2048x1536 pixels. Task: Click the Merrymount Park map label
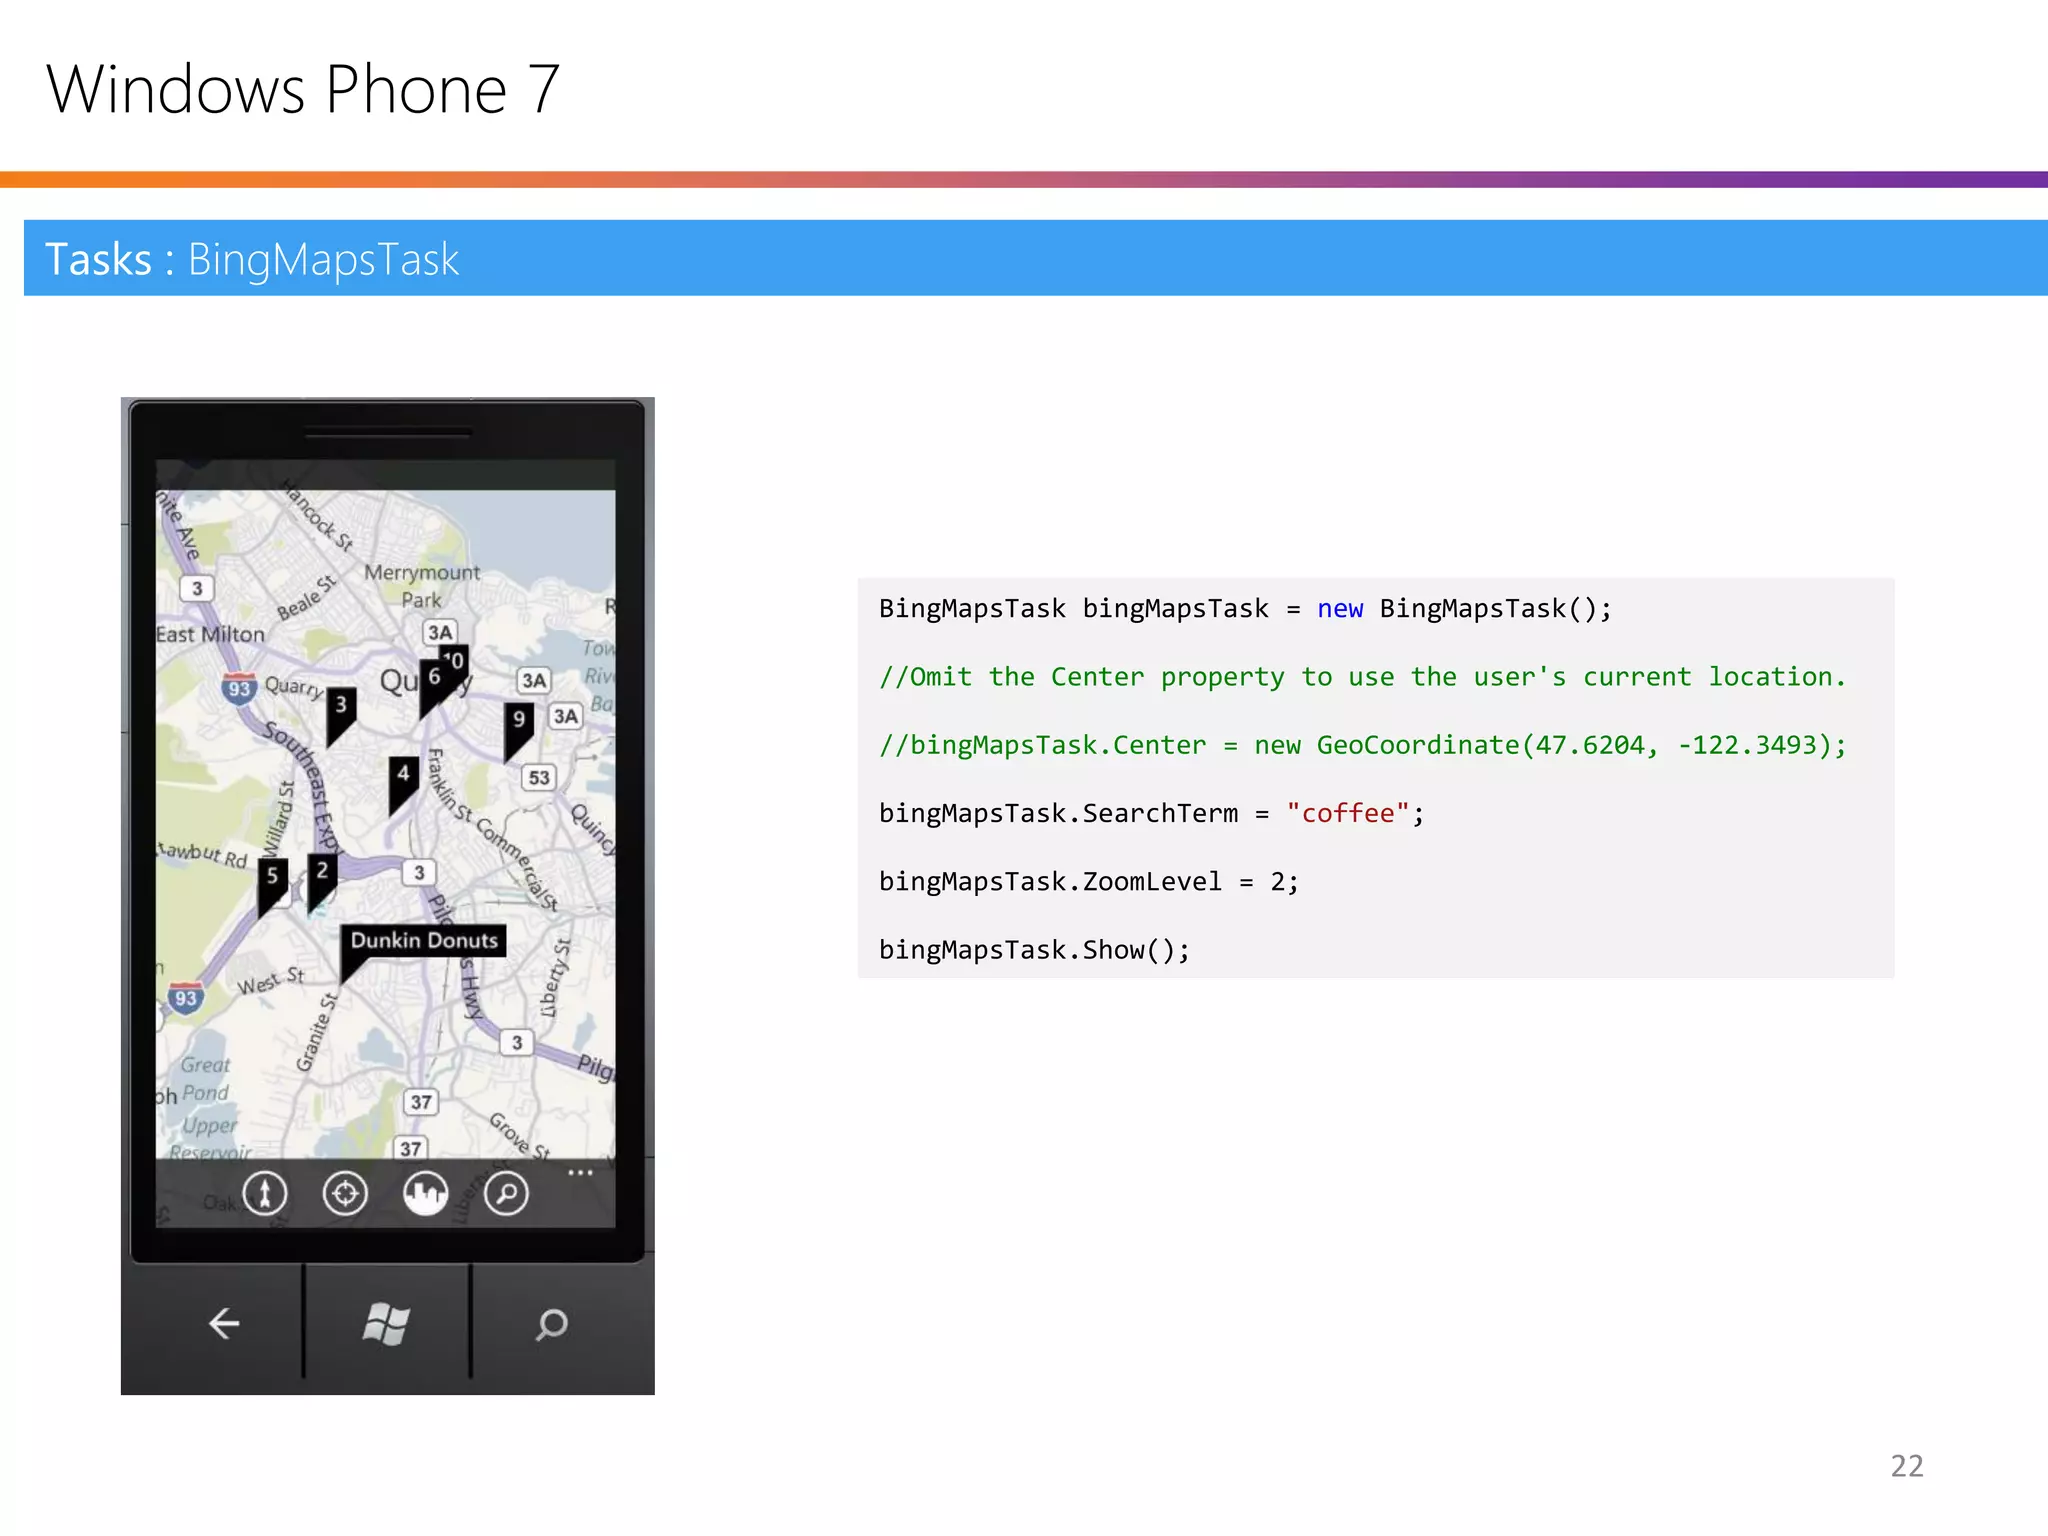click(x=422, y=586)
